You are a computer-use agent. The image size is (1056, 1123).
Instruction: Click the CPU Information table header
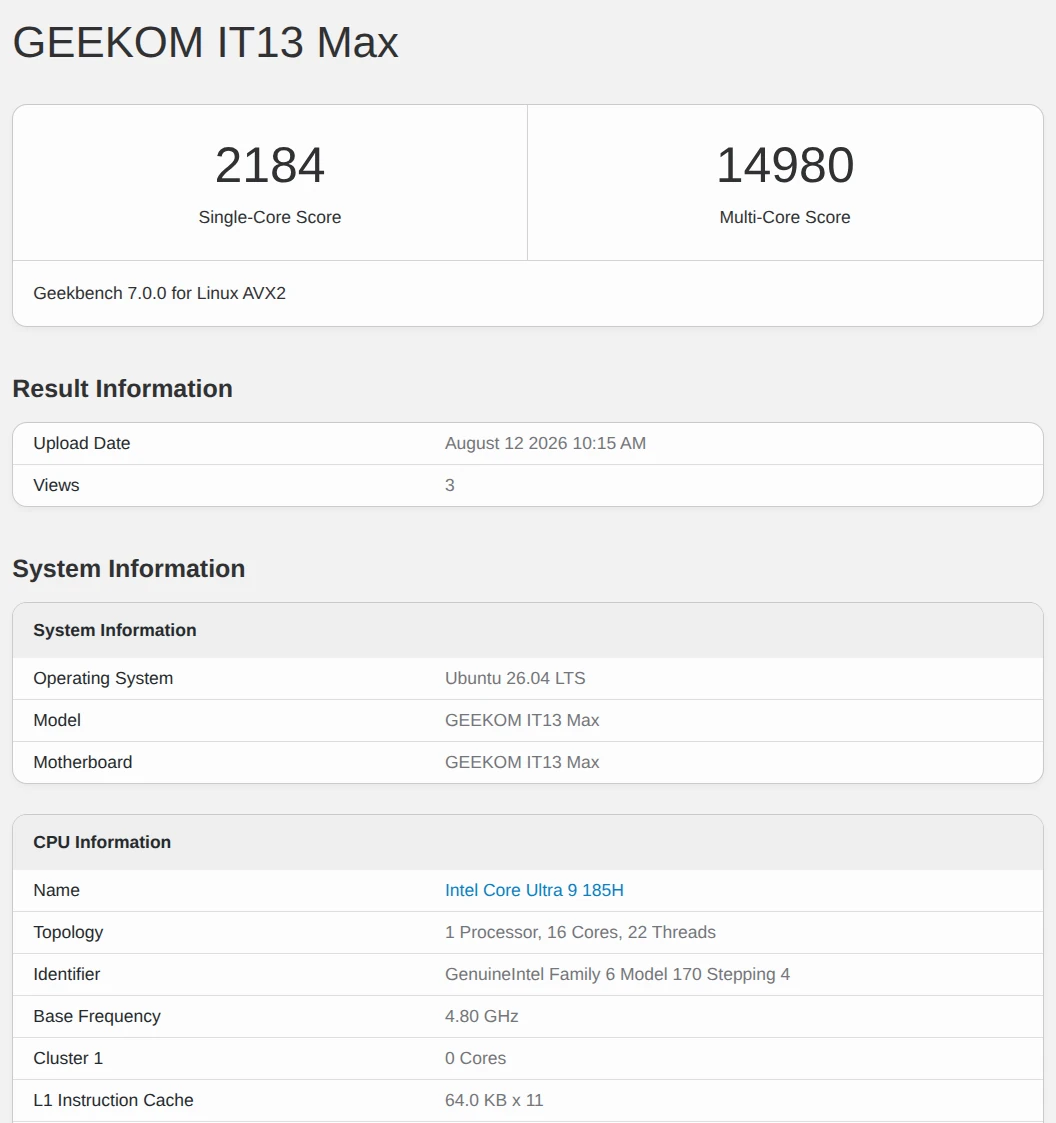pos(102,842)
